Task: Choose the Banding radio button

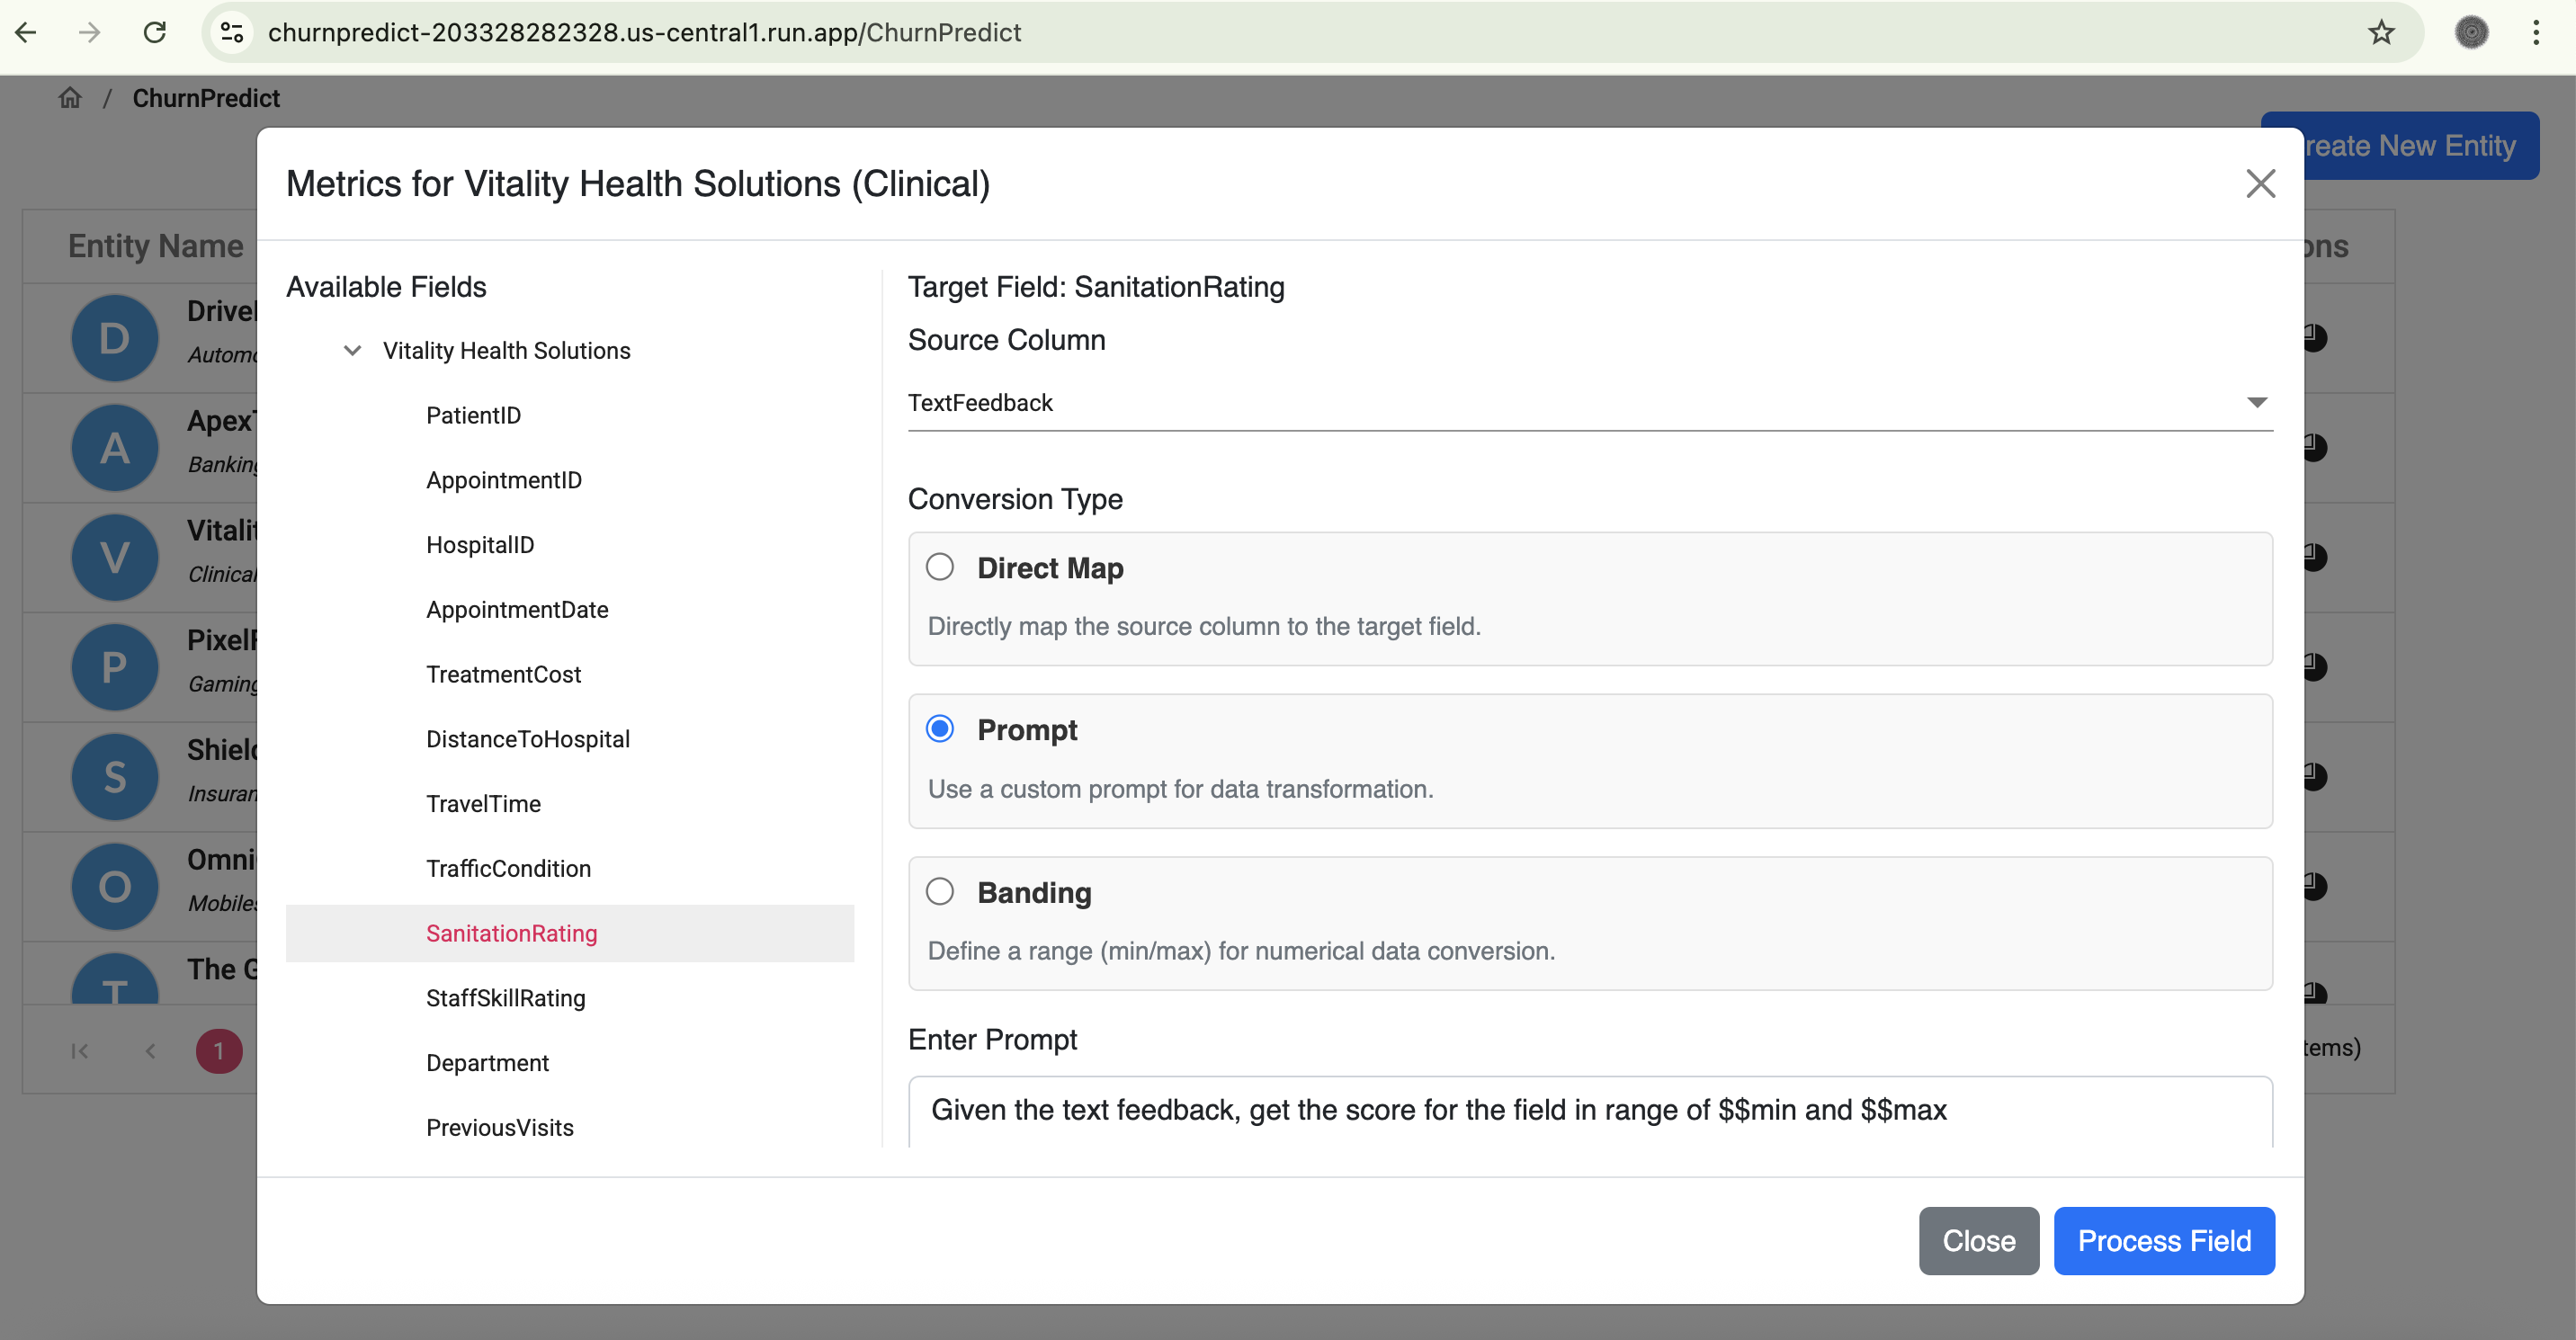Action: (x=939, y=891)
